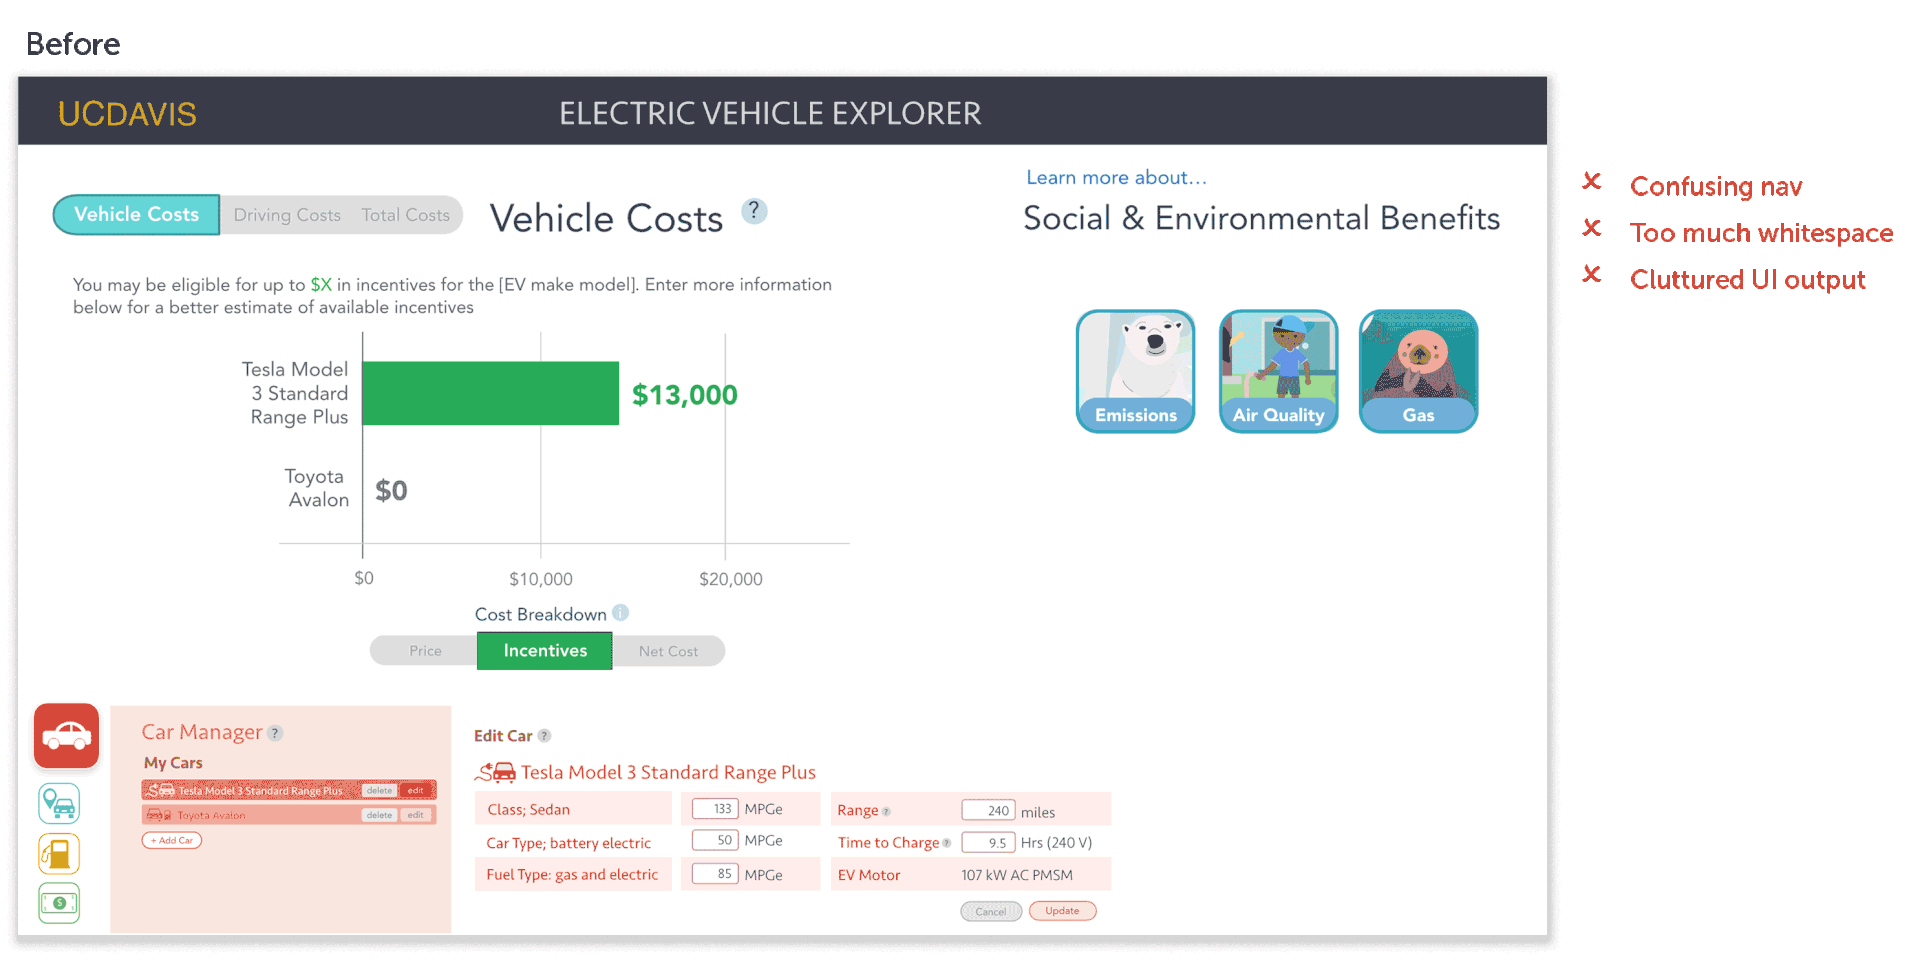Click the help icon beside Edit Car

pos(544,736)
